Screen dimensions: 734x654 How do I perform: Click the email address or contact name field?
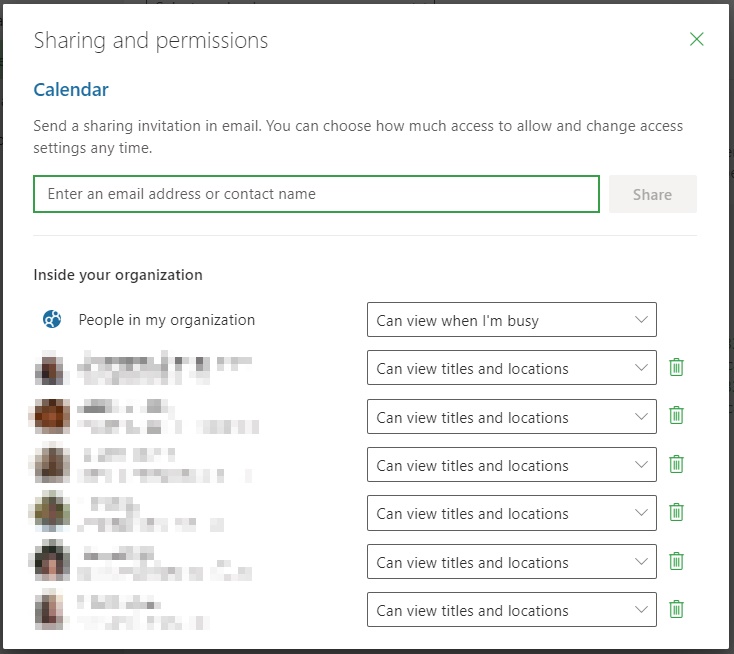tap(316, 194)
